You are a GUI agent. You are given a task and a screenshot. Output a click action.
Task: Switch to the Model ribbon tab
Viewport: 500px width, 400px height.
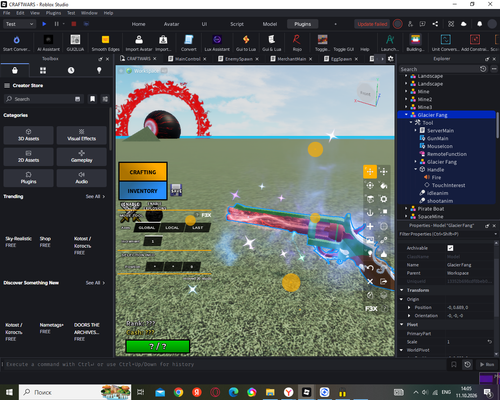[270, 24]
